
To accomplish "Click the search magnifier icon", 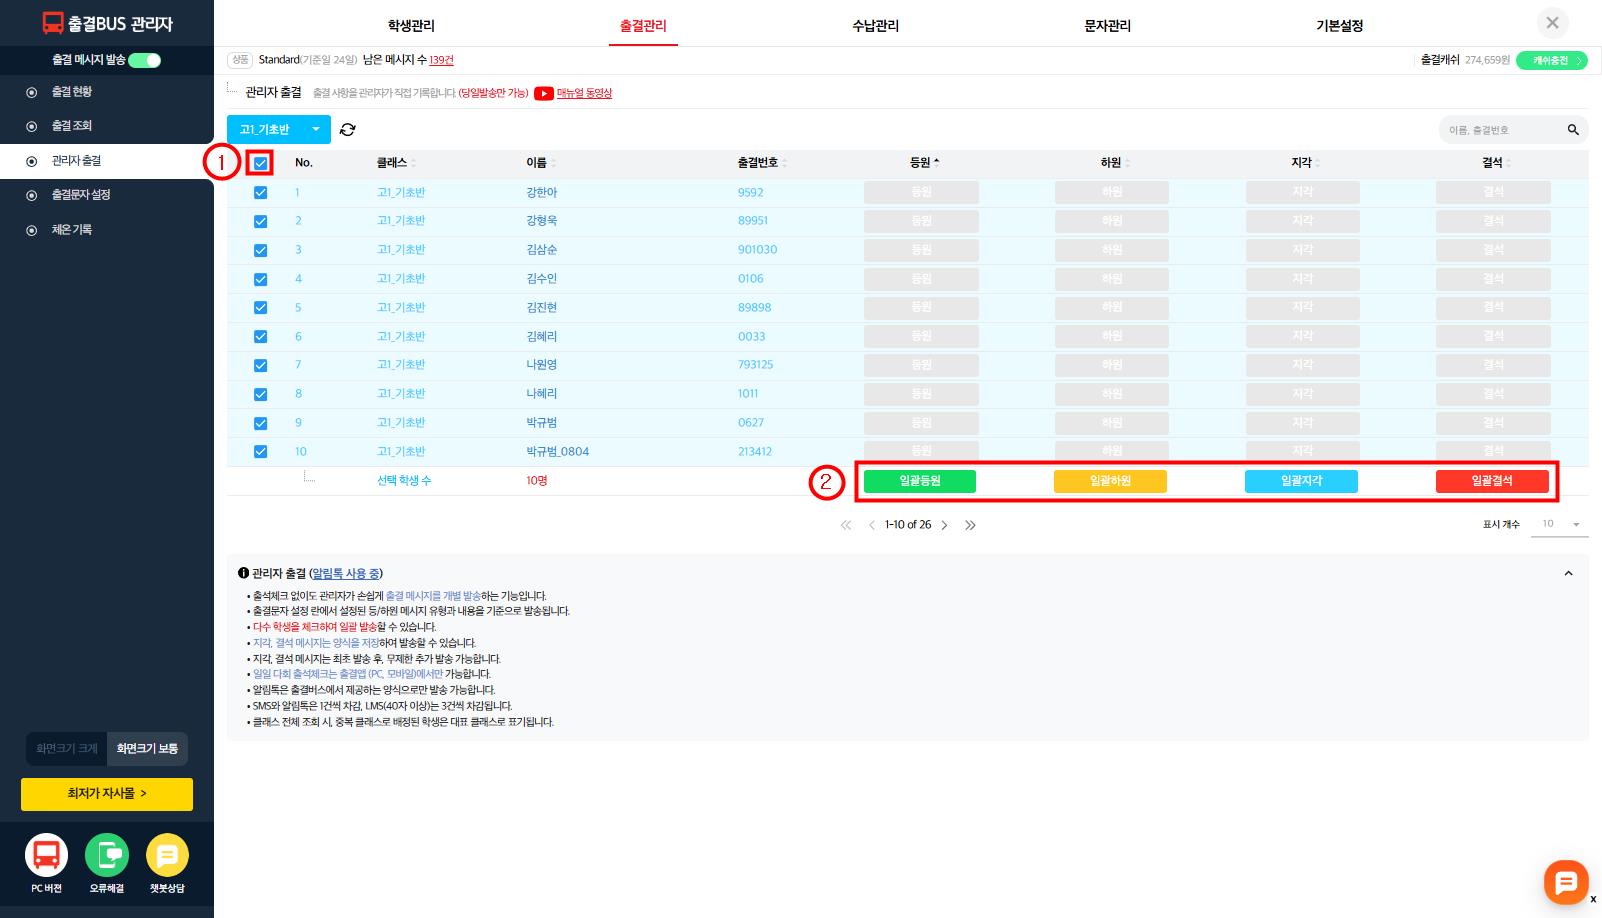I will [1573, 130].
